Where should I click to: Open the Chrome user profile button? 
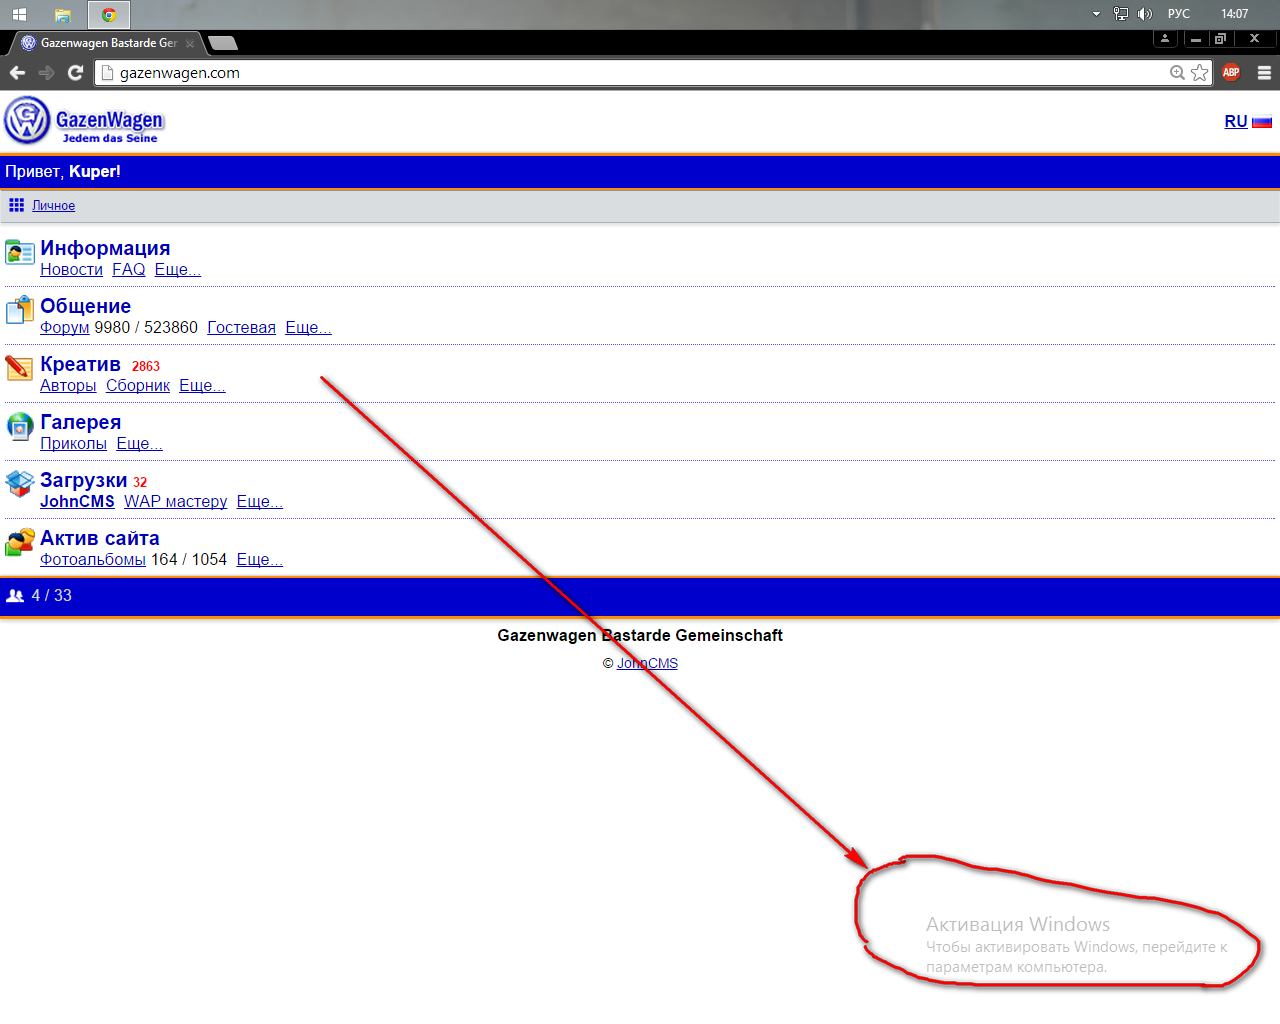(x=1165, y=39)
